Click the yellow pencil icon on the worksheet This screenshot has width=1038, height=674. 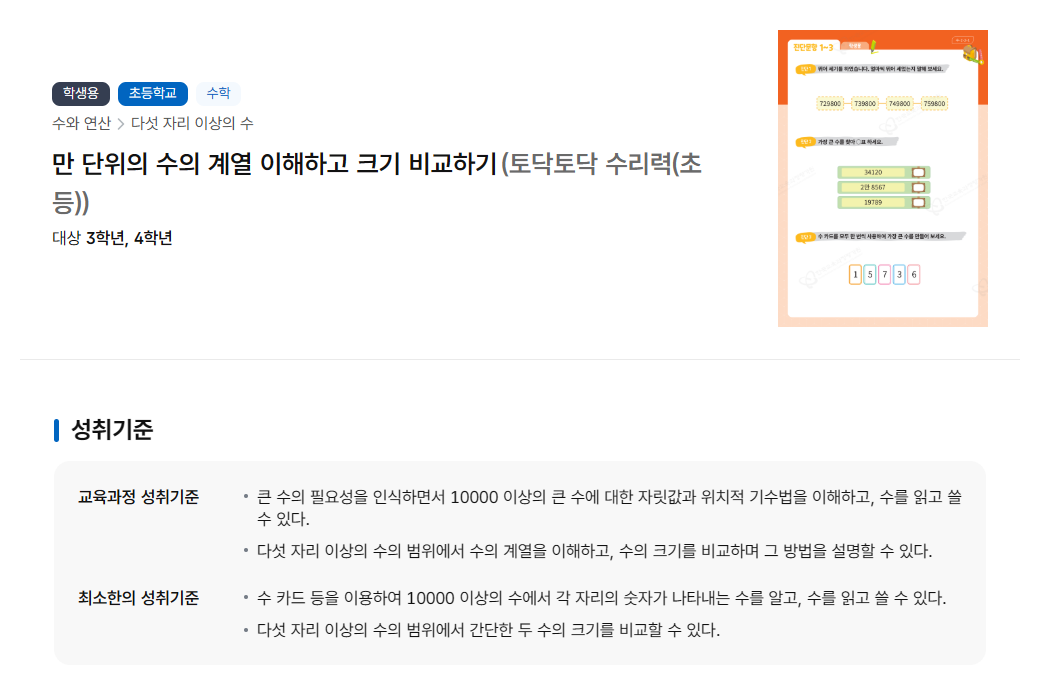click(875, 46)
